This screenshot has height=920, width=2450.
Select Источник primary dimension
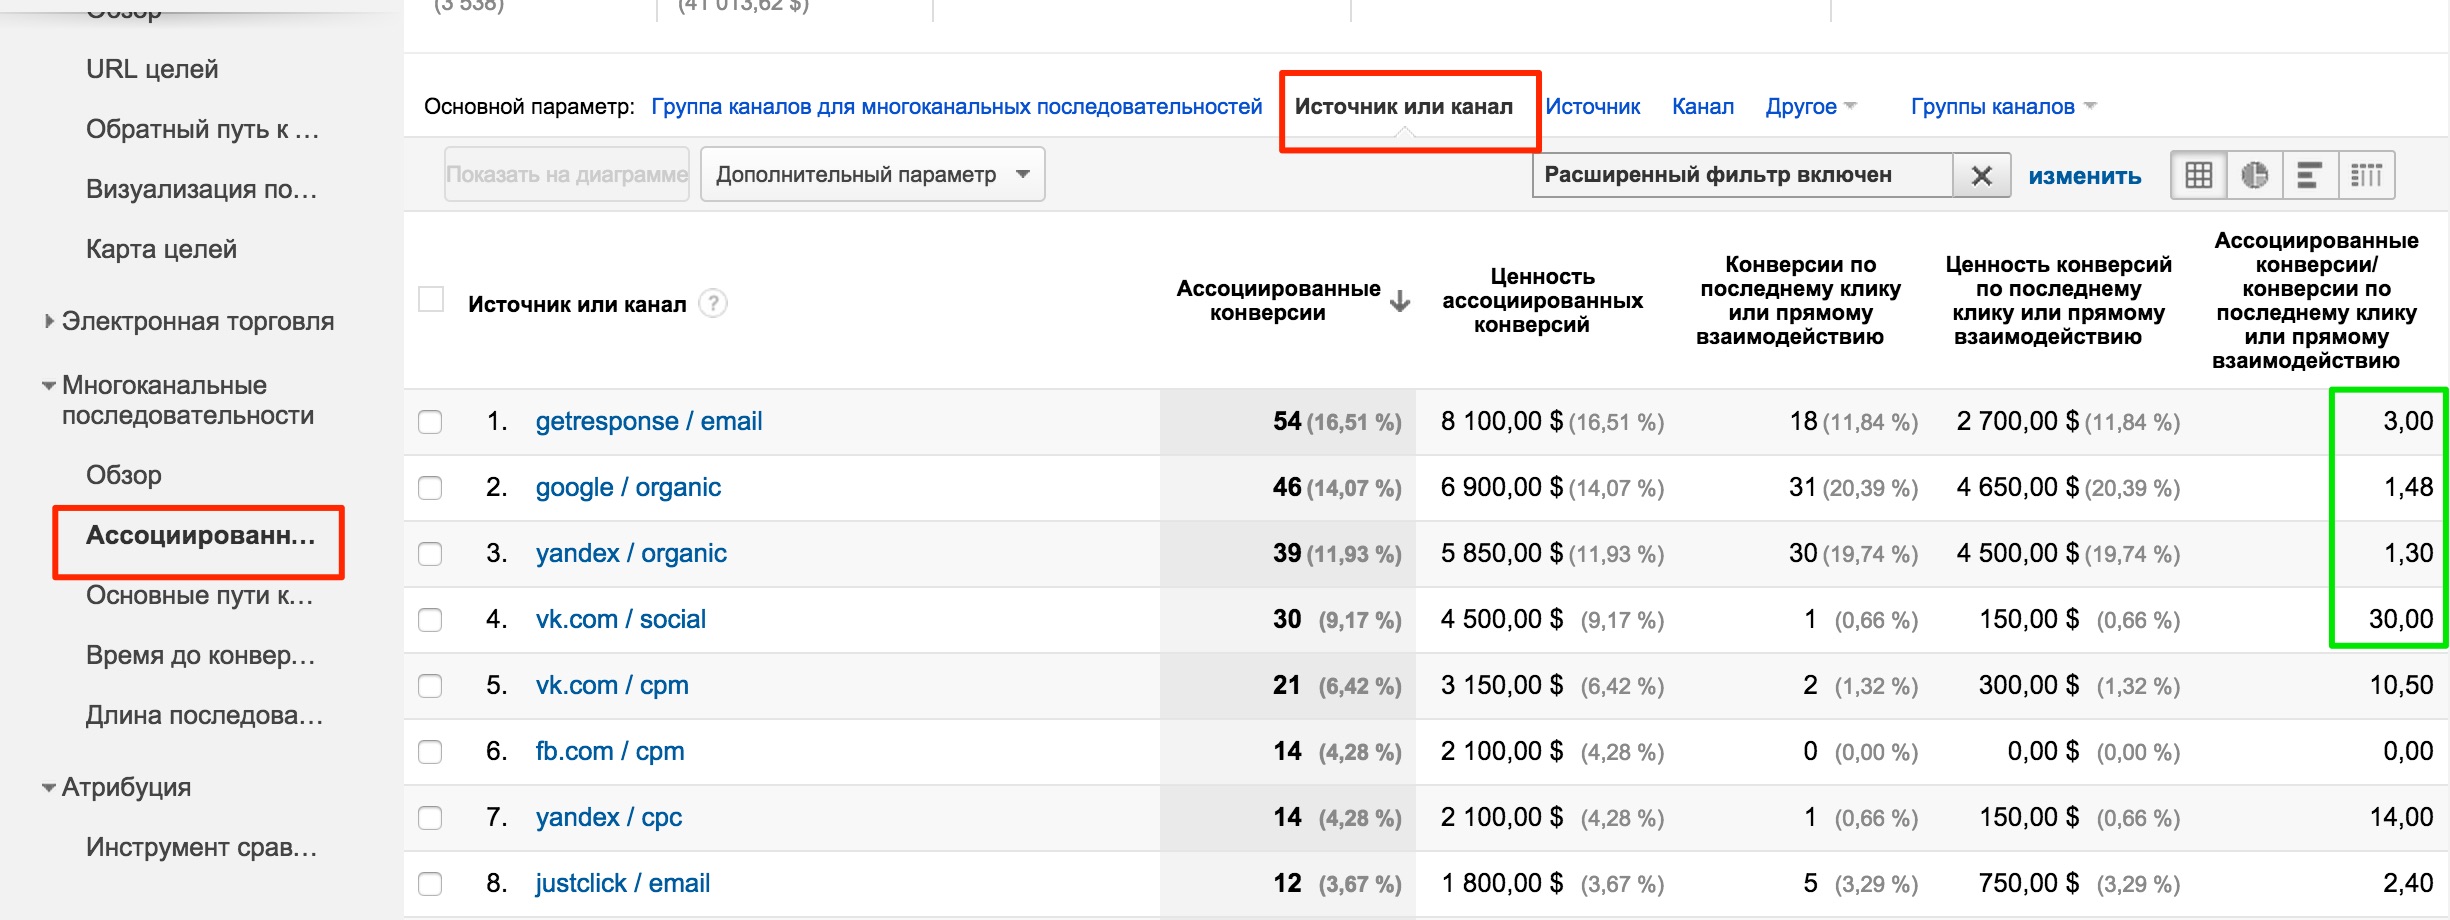pos(1592,107)
